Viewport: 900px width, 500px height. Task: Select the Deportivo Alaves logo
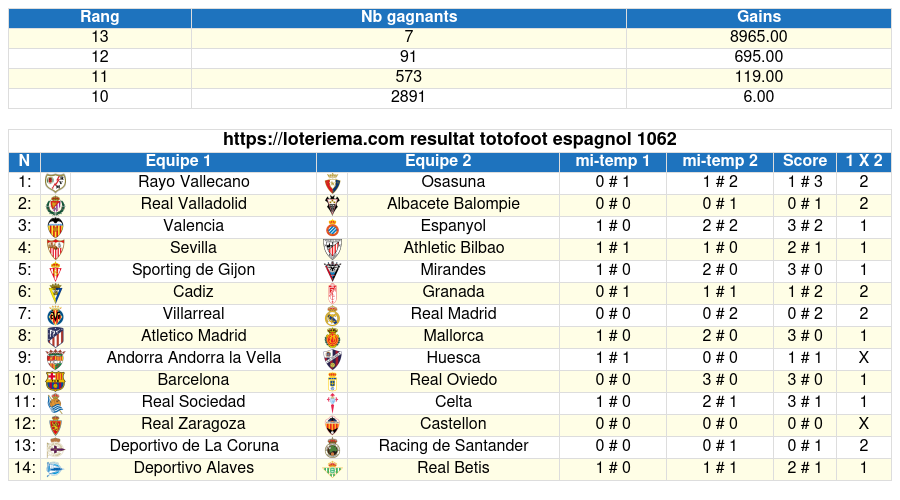[56, 470]
